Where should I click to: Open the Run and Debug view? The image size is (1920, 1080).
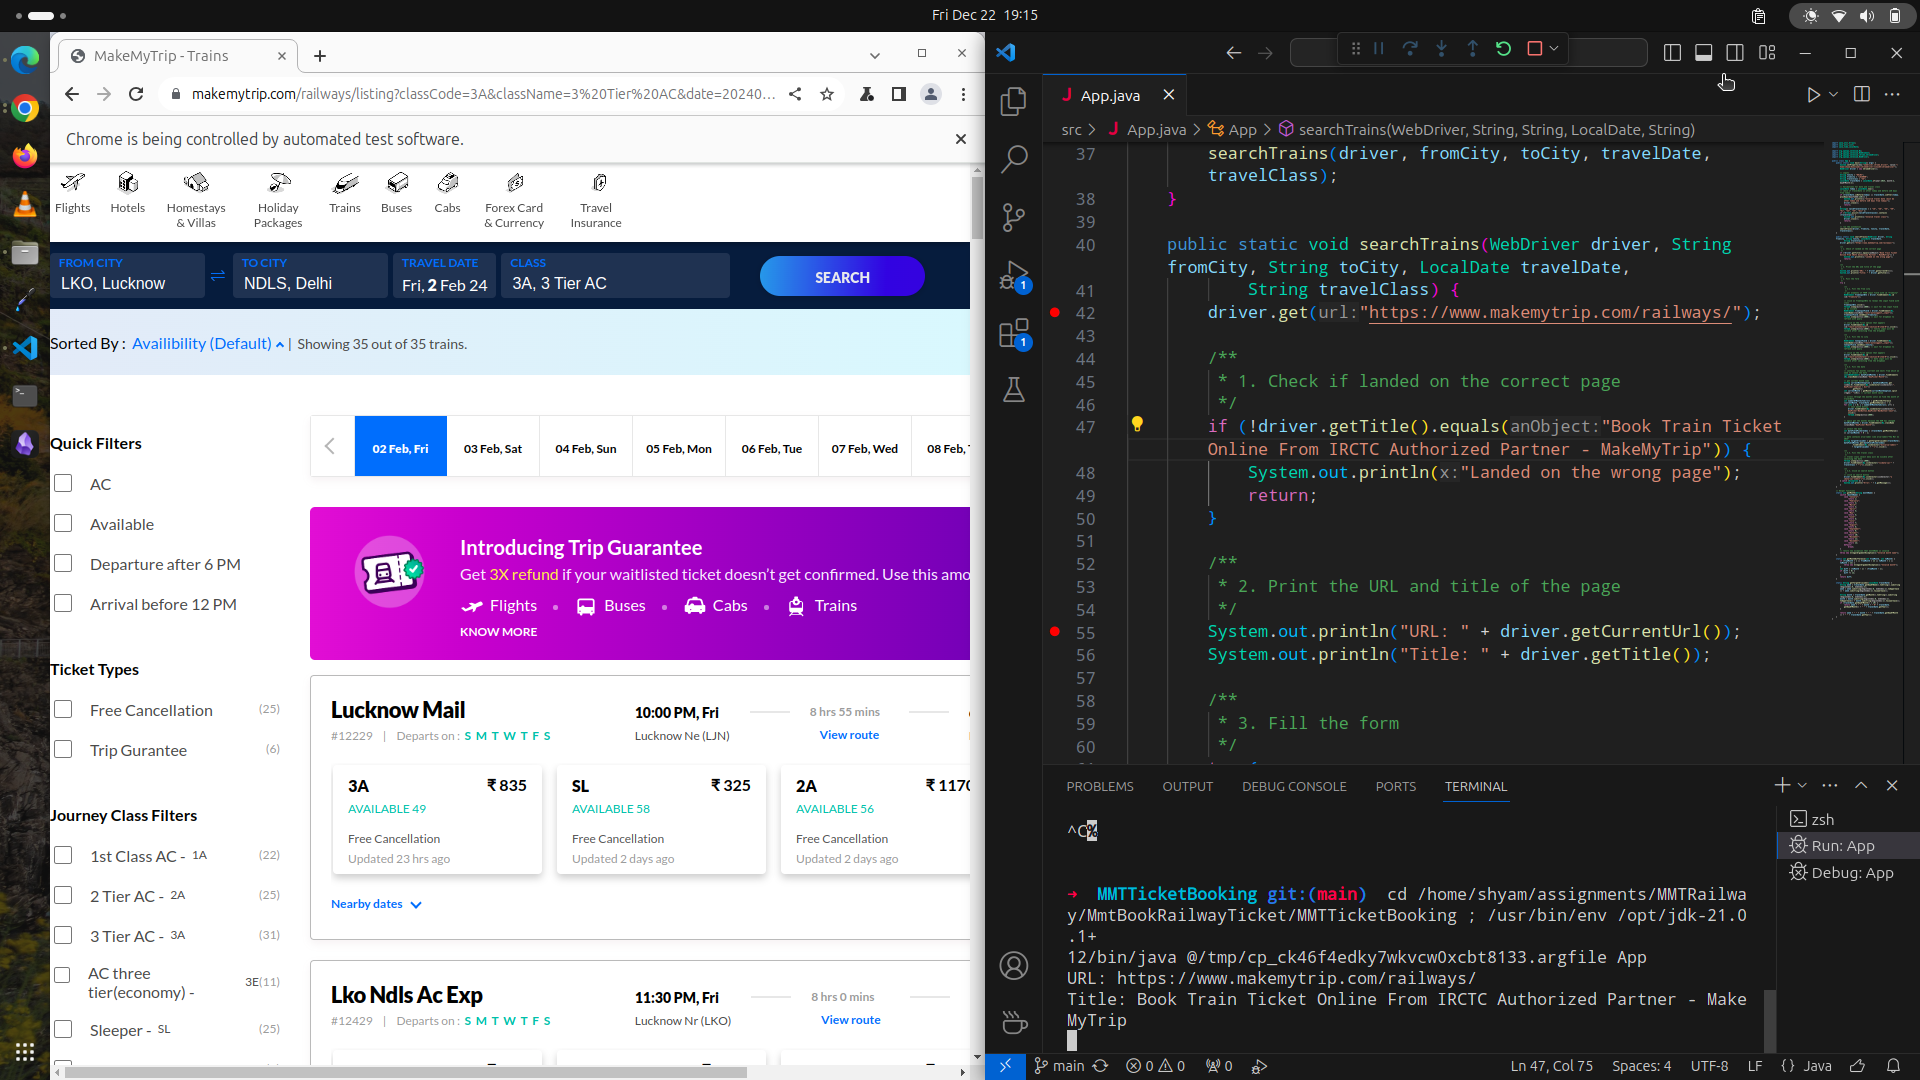(x=1013, y=274)
